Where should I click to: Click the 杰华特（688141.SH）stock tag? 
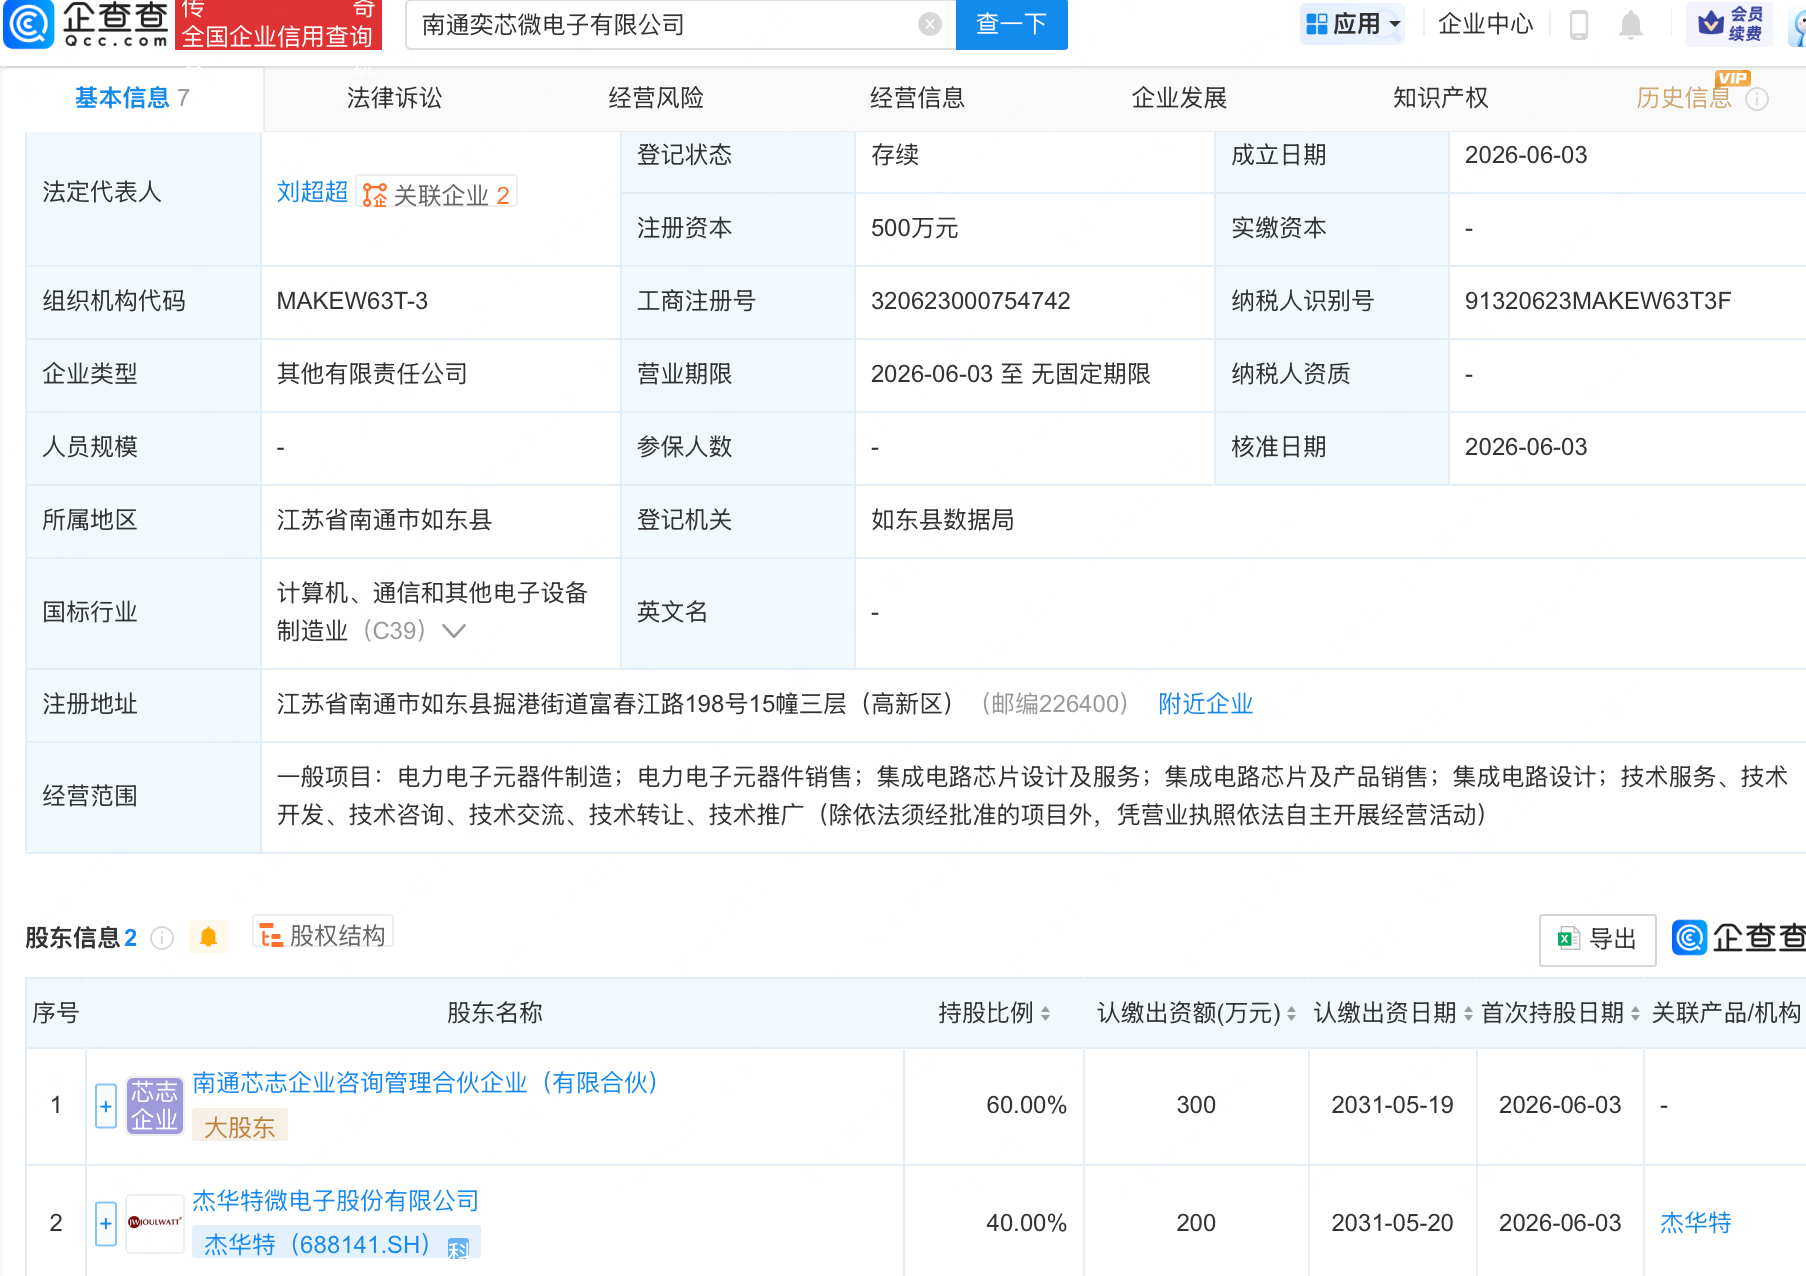tap(336, 1244)
